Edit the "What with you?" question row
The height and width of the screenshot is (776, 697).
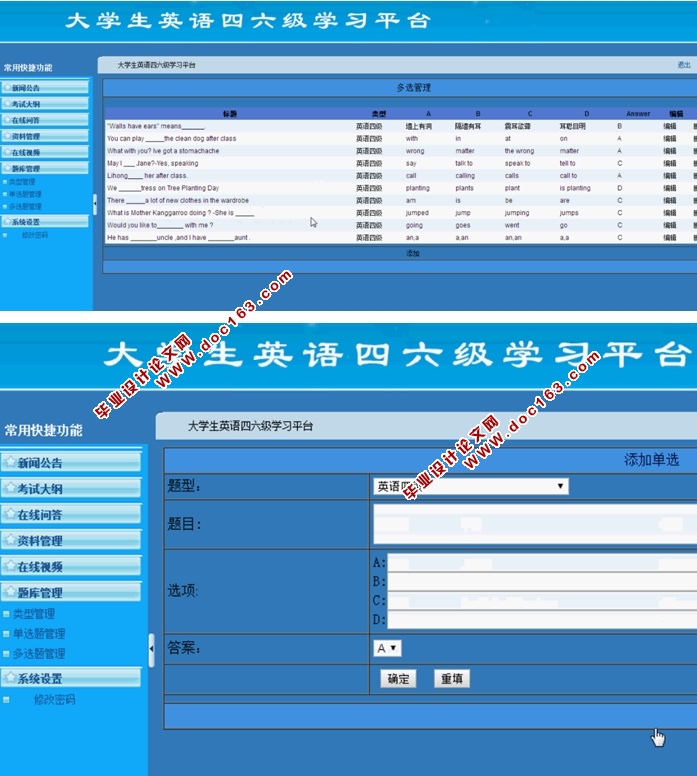pyautogui.click(x=670, y=151)
